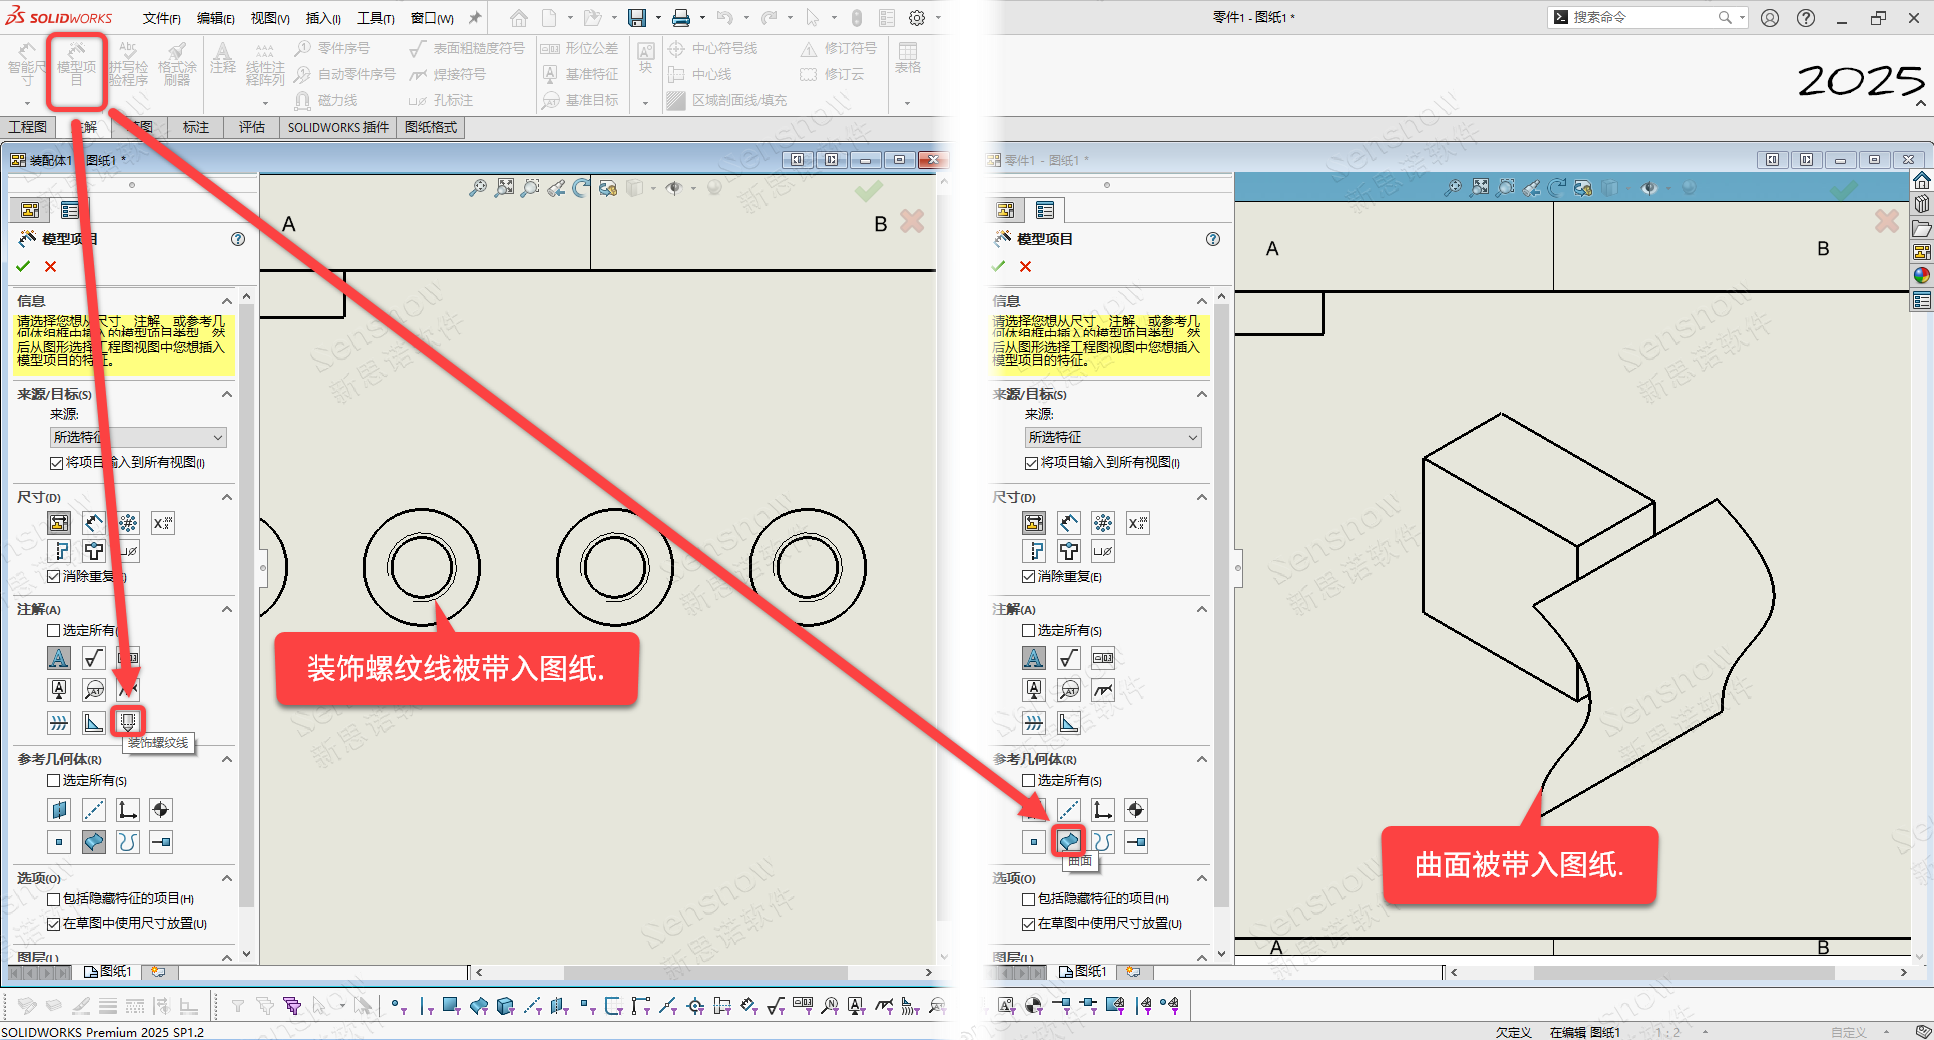Open the 插入(I) menu
Image resolution: width=1934 pixels, height=1040 pixels.
[x=323, y=18]
